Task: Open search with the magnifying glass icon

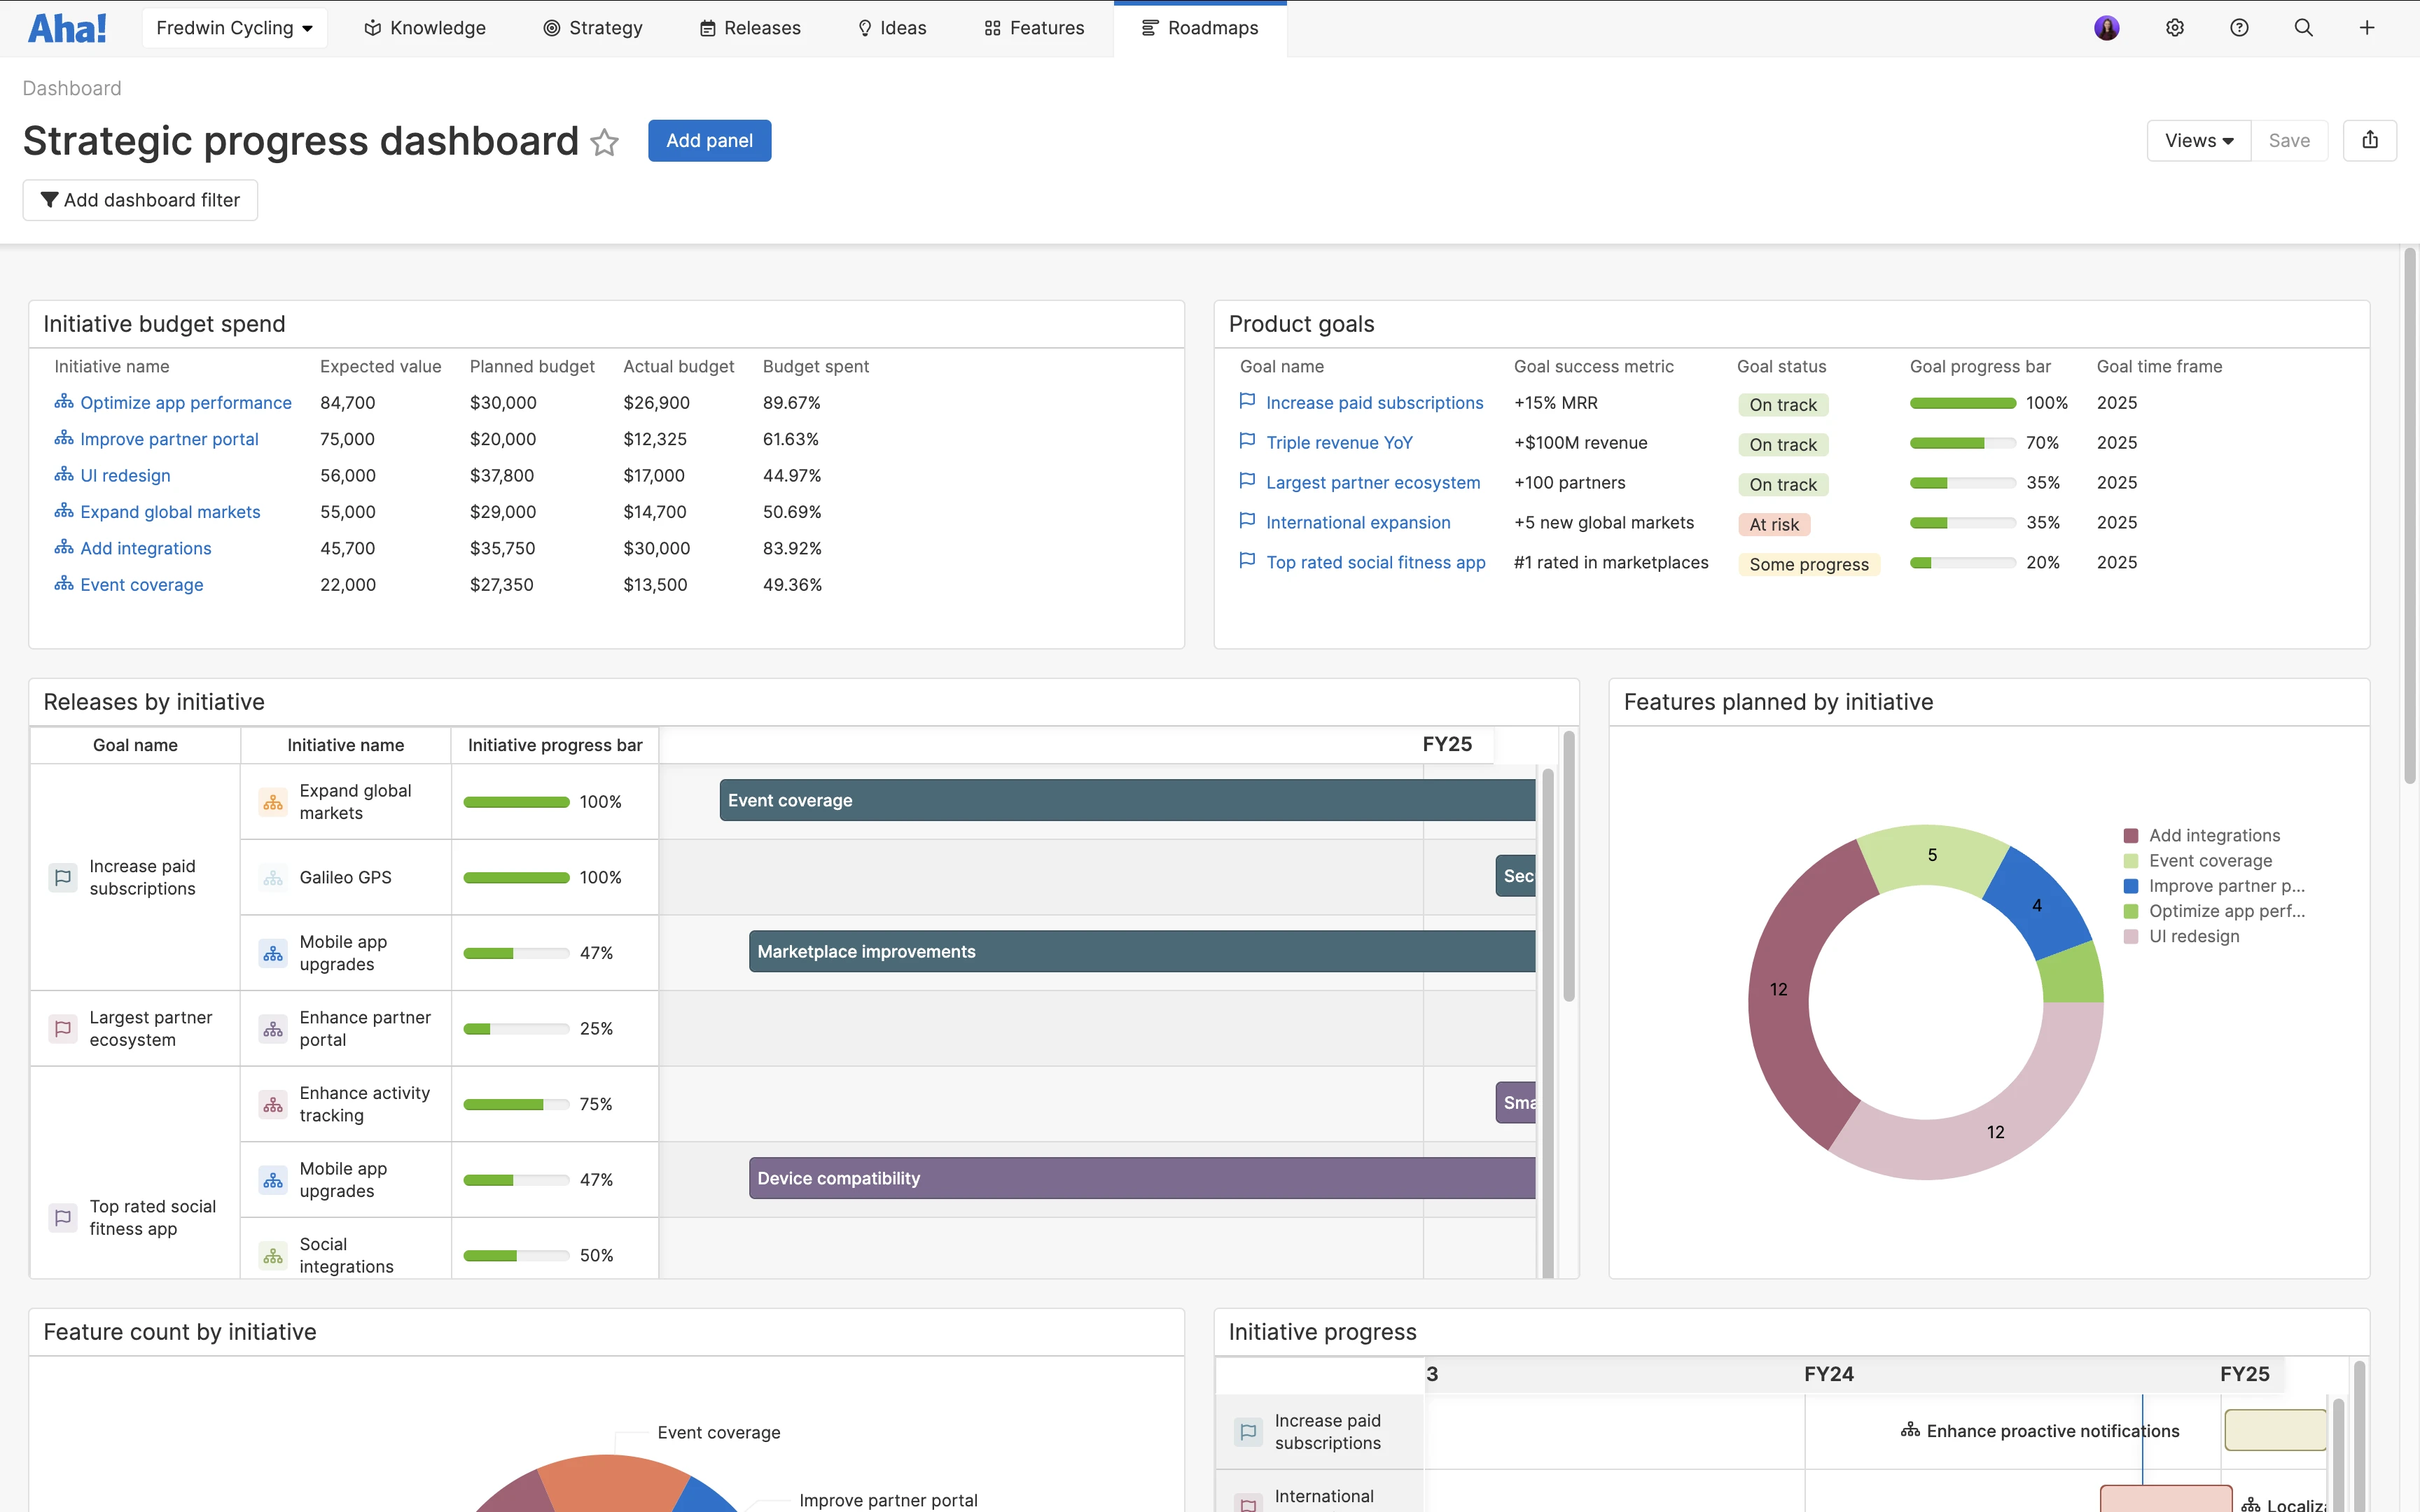Action: (x=2304, y=27)
